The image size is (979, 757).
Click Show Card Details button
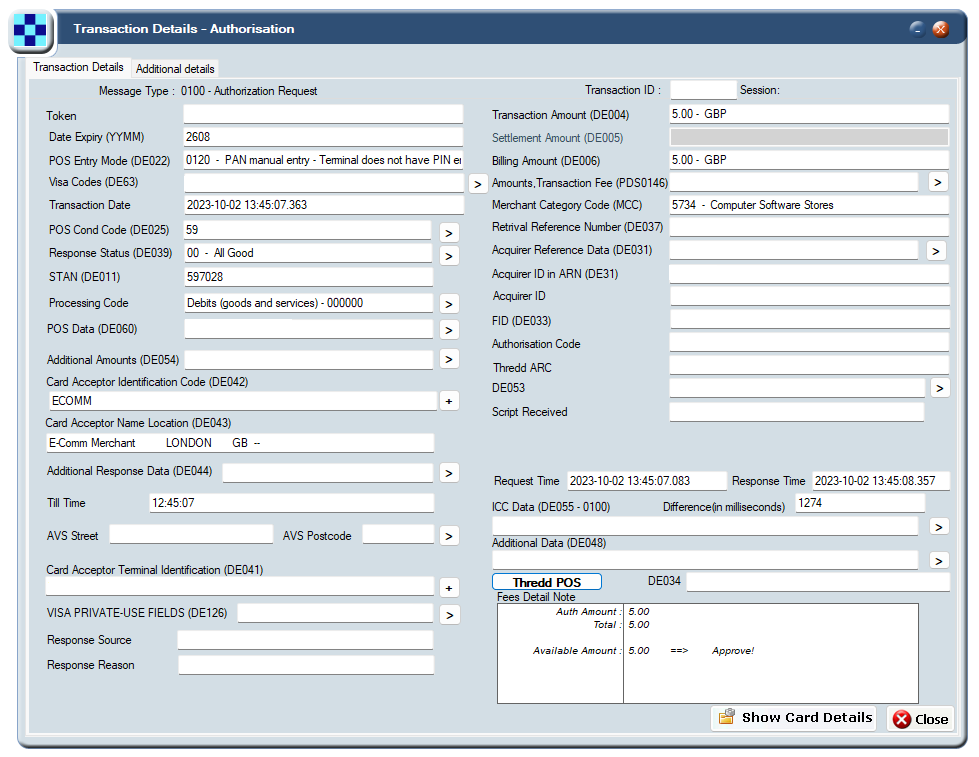pyautogui.click(x=793, y=718)
